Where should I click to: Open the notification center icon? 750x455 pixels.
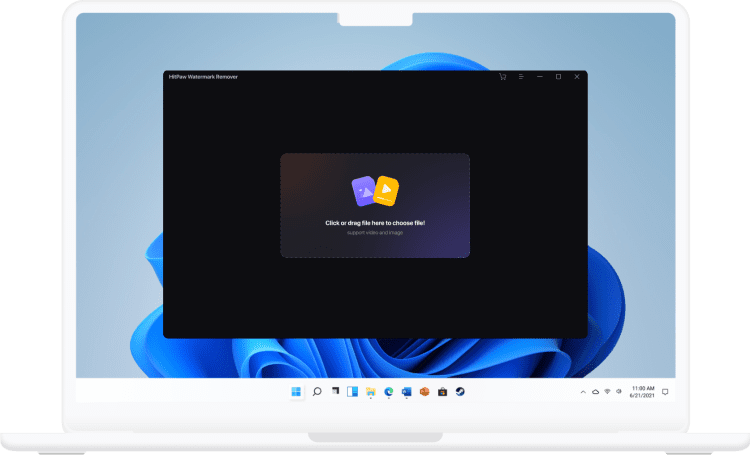665,392
